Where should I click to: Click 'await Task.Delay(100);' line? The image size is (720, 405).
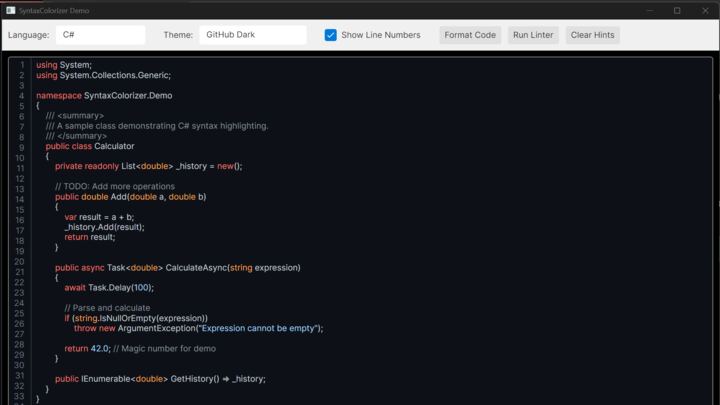pyautogui.click(x=109, y=288)
